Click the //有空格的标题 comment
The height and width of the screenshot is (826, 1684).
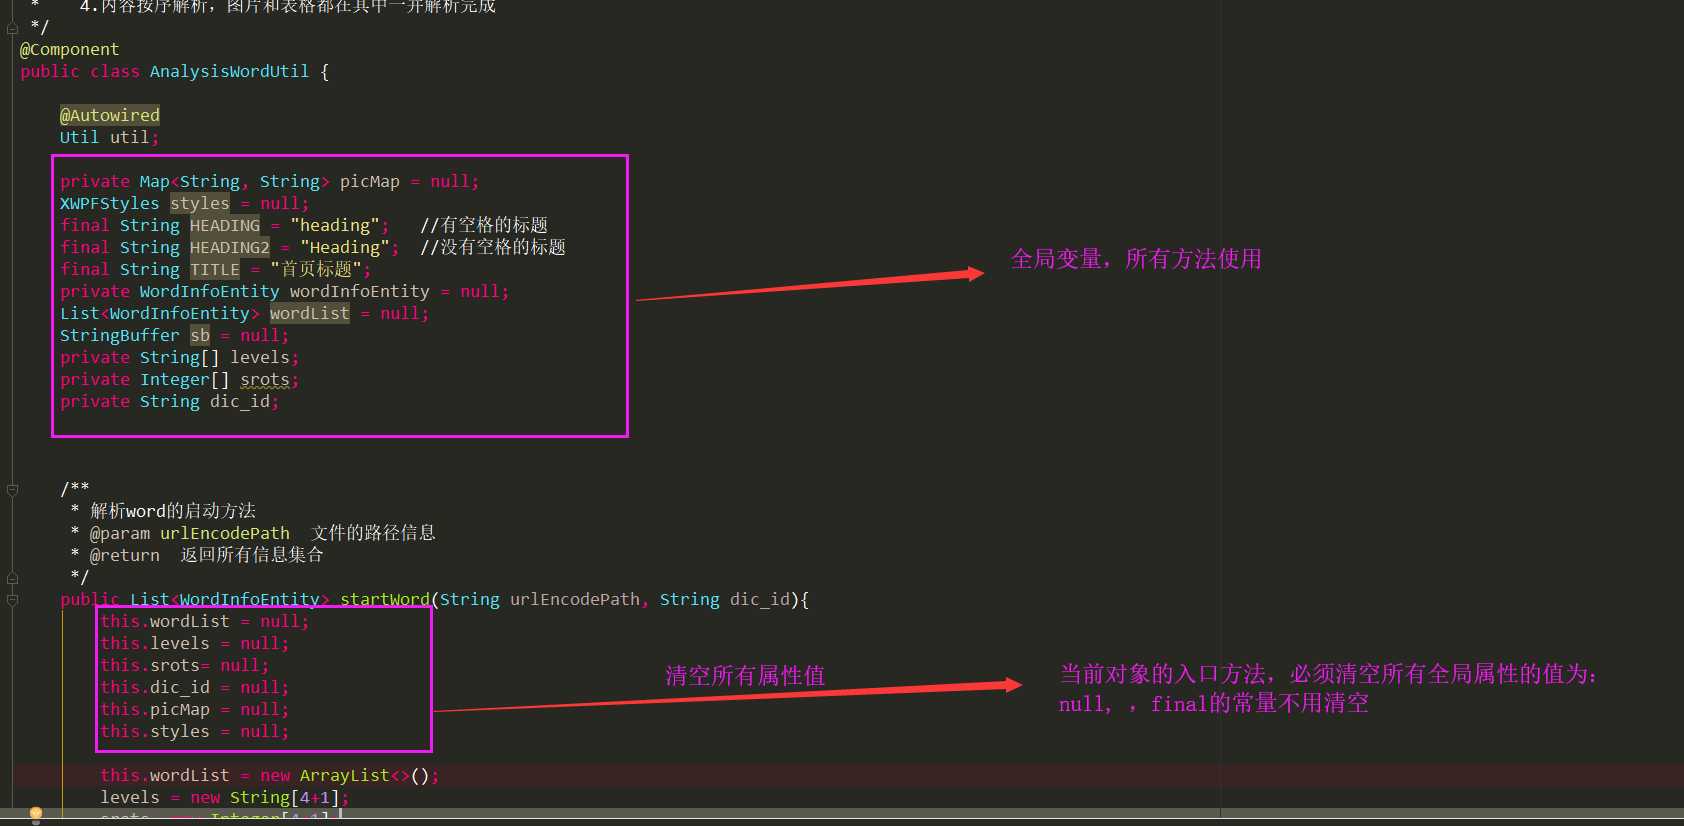click(x=484, y=225)
